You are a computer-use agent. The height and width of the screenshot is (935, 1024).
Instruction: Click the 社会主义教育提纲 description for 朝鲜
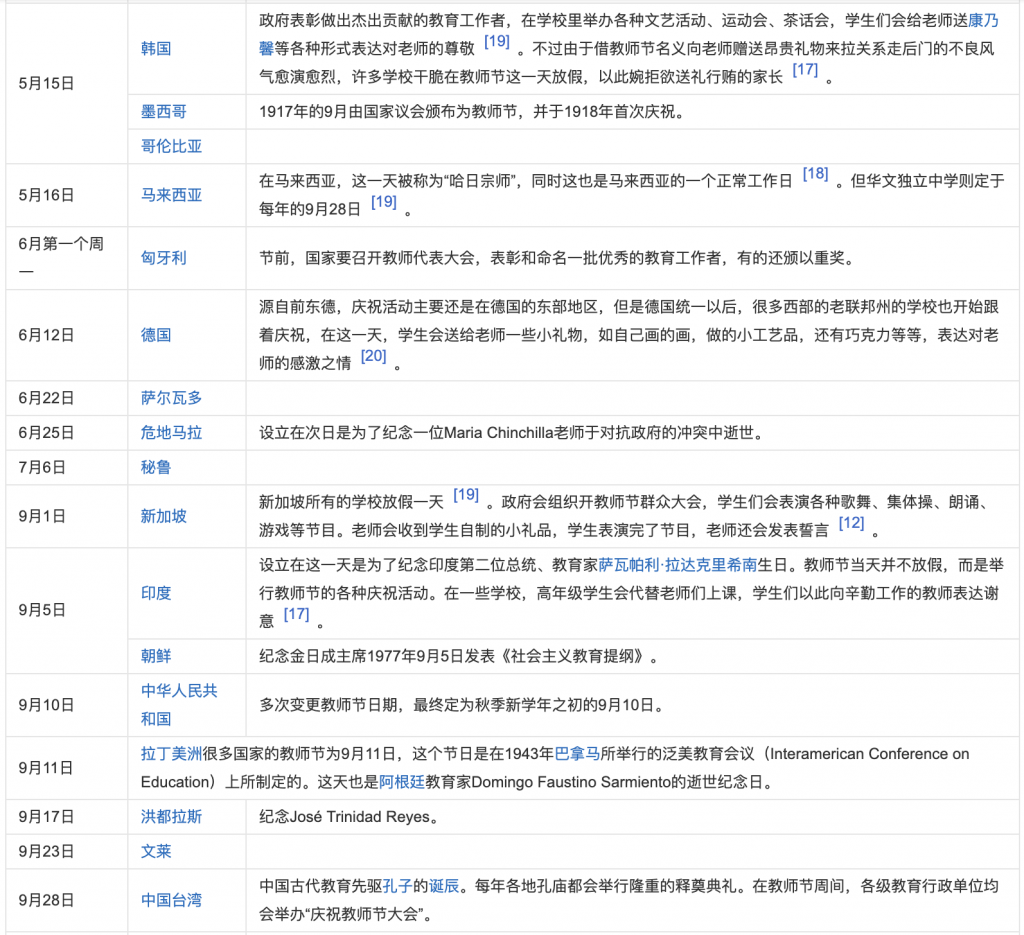(x=461, y=656)
